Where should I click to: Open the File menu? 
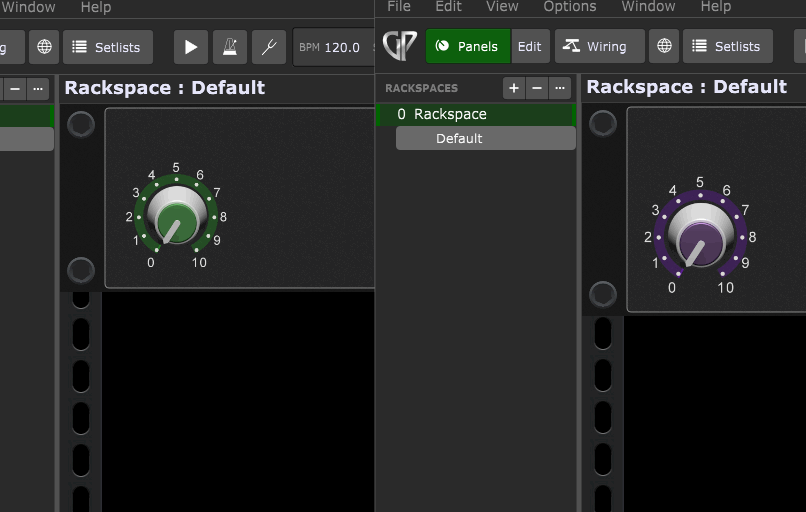click(399, 7)
